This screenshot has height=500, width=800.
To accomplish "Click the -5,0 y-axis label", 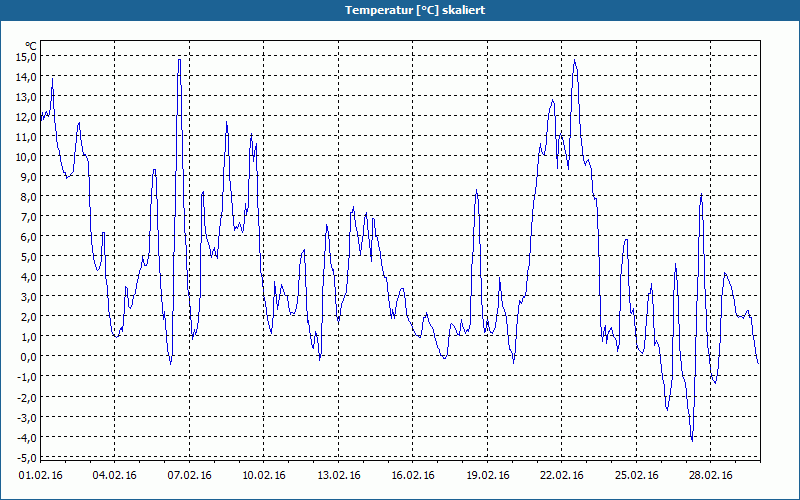I will tap(27, 457).
